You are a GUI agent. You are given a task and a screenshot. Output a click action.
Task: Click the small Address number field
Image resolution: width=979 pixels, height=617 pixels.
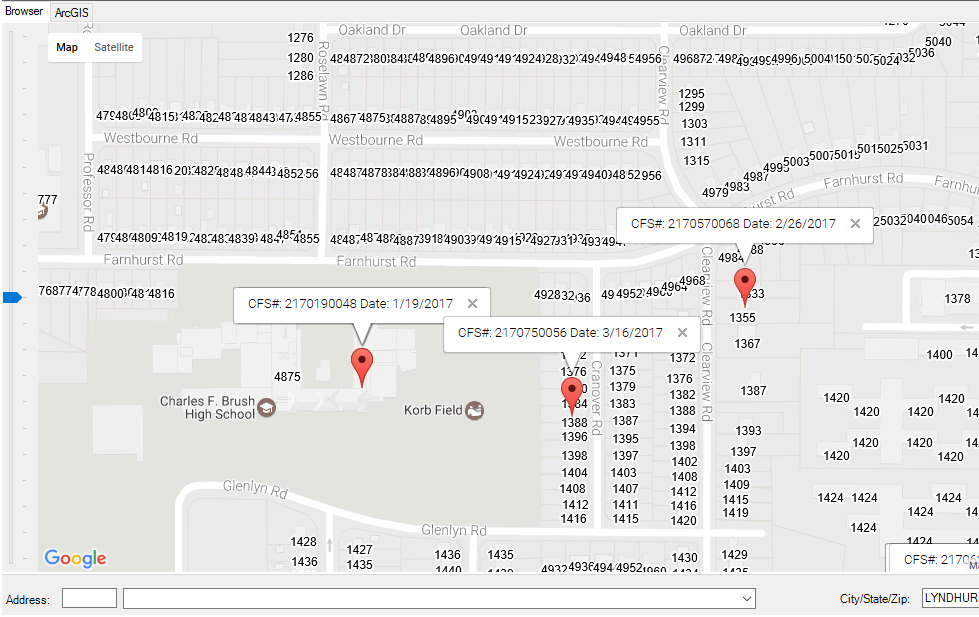89,598
